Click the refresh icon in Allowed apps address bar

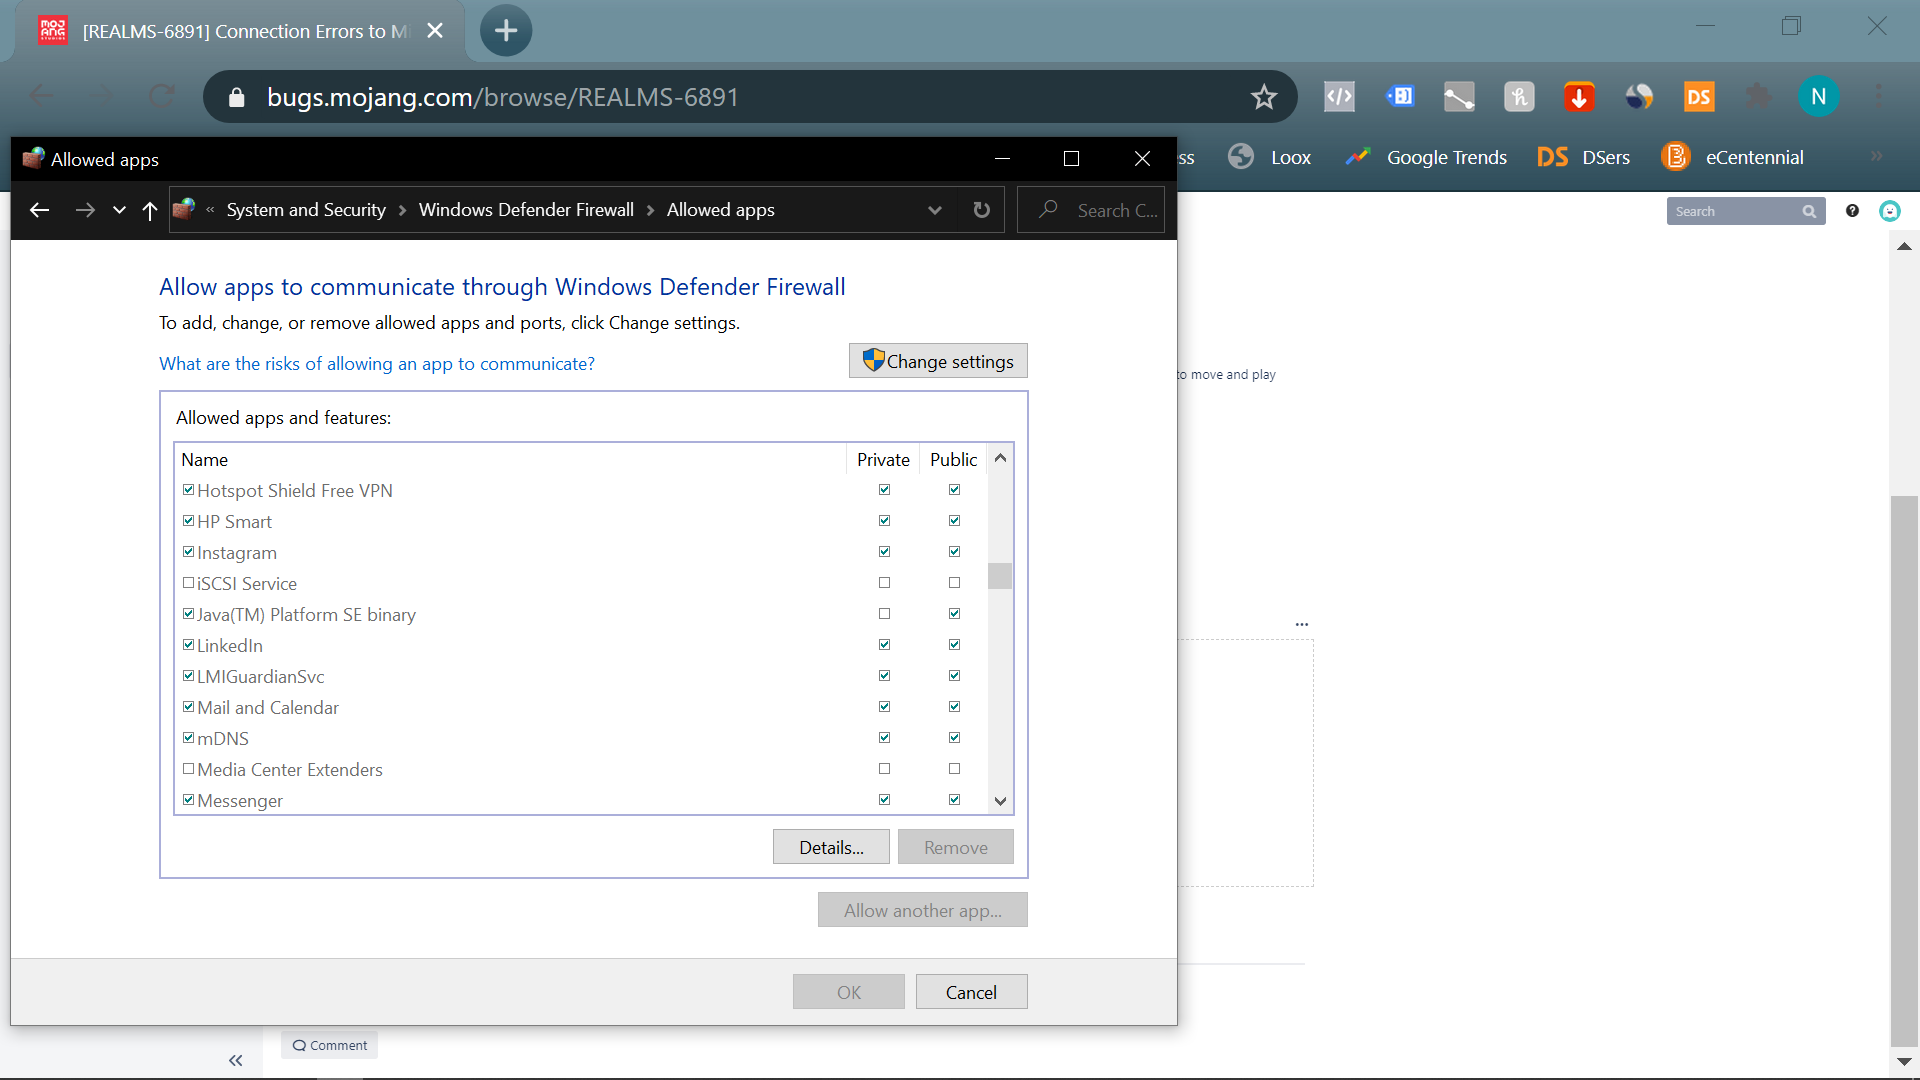click(981, 210)
